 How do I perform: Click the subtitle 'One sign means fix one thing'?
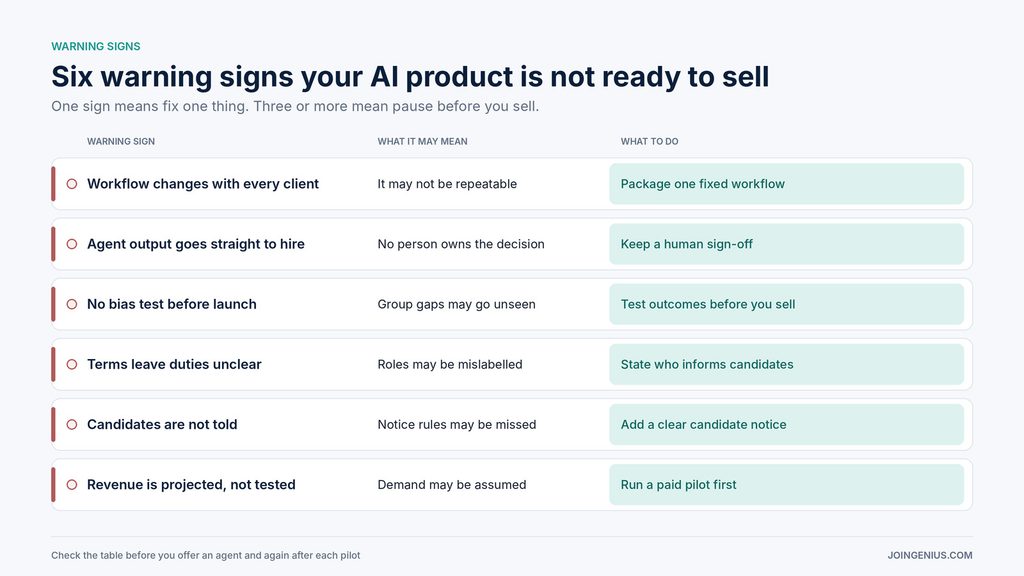[x=295, y=106]
